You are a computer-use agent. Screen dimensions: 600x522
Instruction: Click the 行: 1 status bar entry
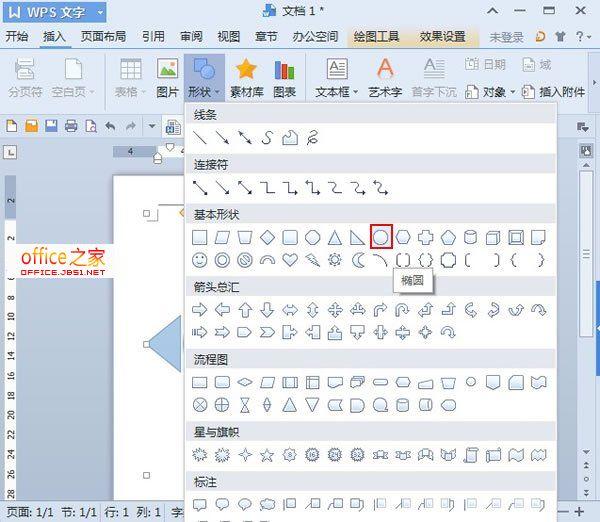(x=116, y=512)
